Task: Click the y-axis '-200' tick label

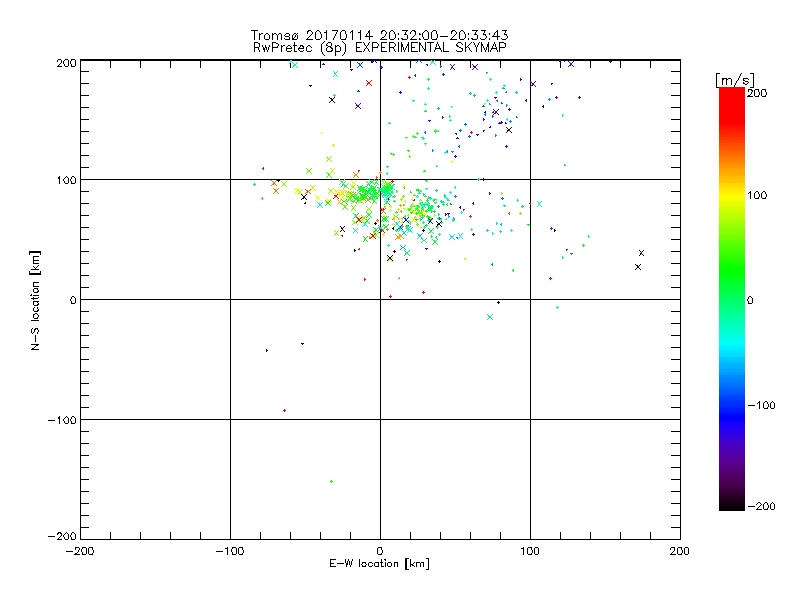Action: [62, 537]
